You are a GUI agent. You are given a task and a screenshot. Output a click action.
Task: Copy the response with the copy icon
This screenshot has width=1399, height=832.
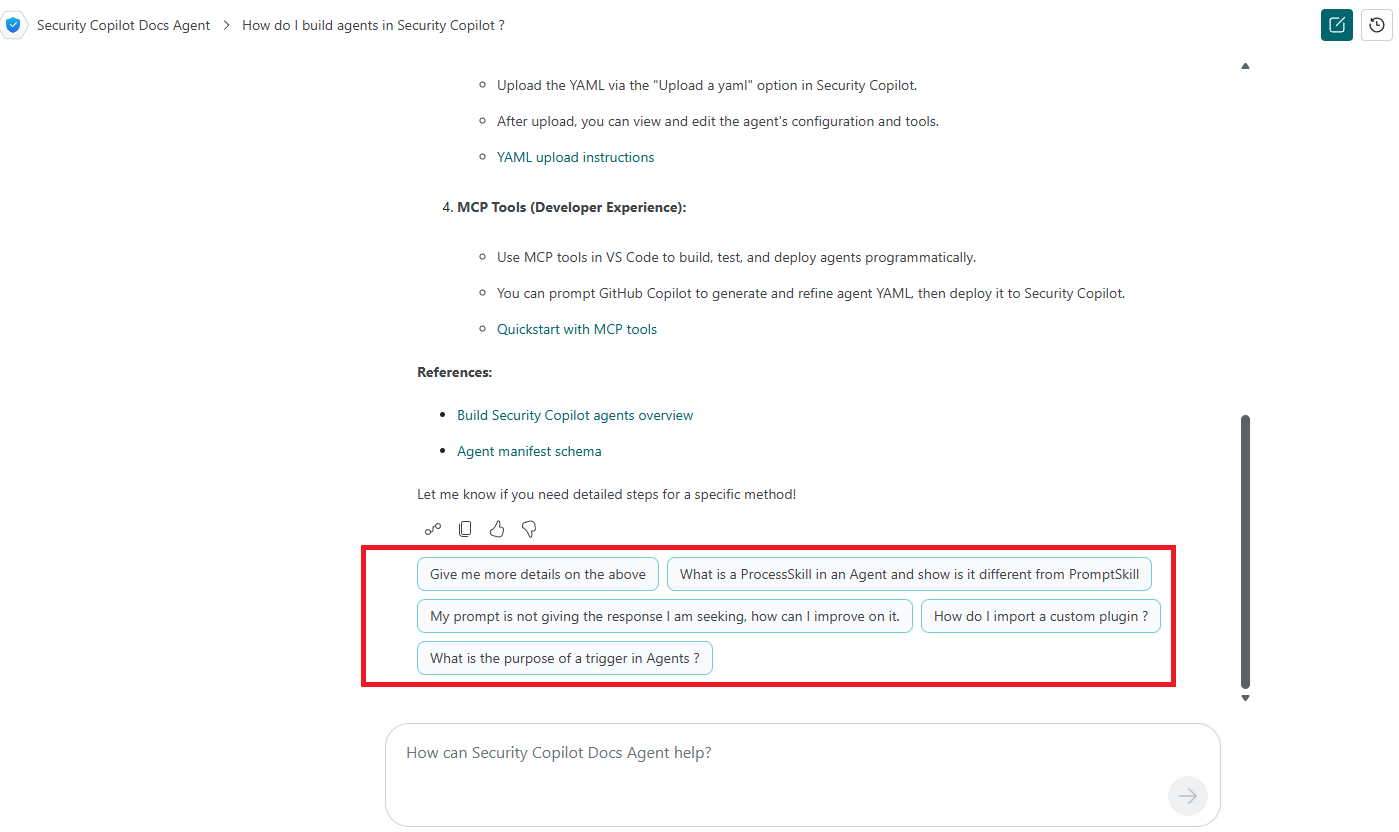coord(465,529)
